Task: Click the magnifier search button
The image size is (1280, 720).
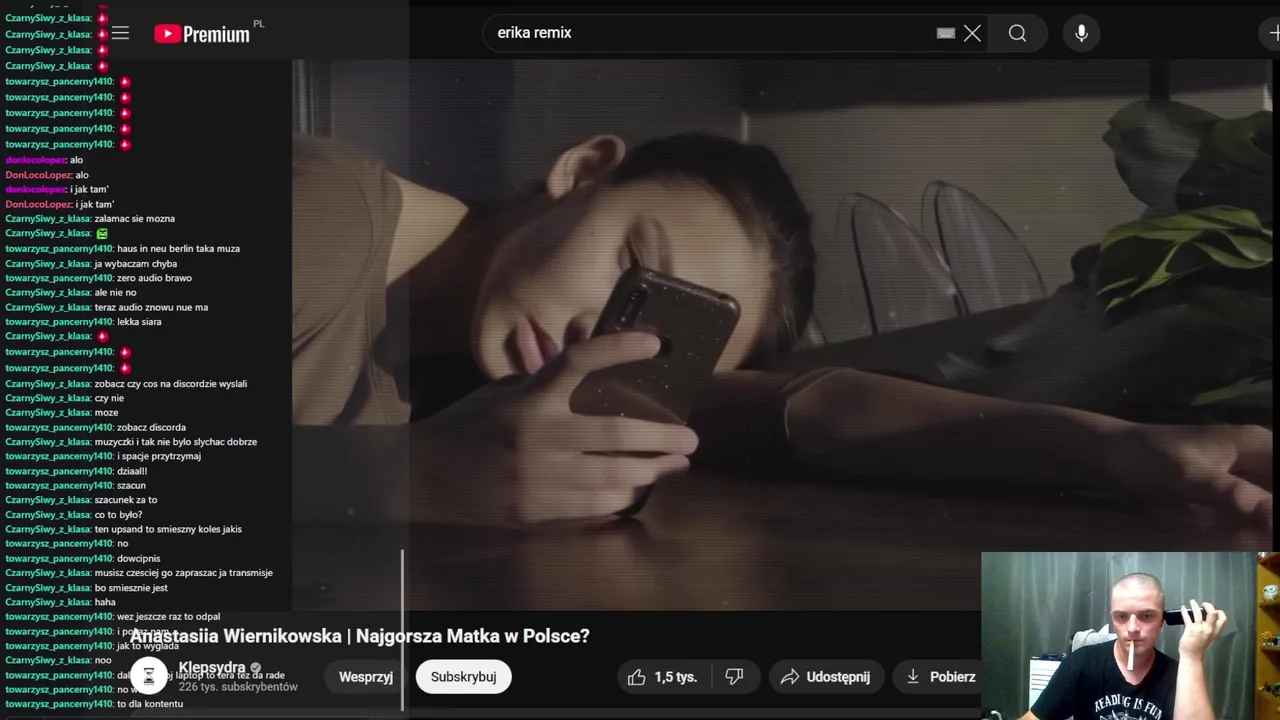Action: 1017,33
